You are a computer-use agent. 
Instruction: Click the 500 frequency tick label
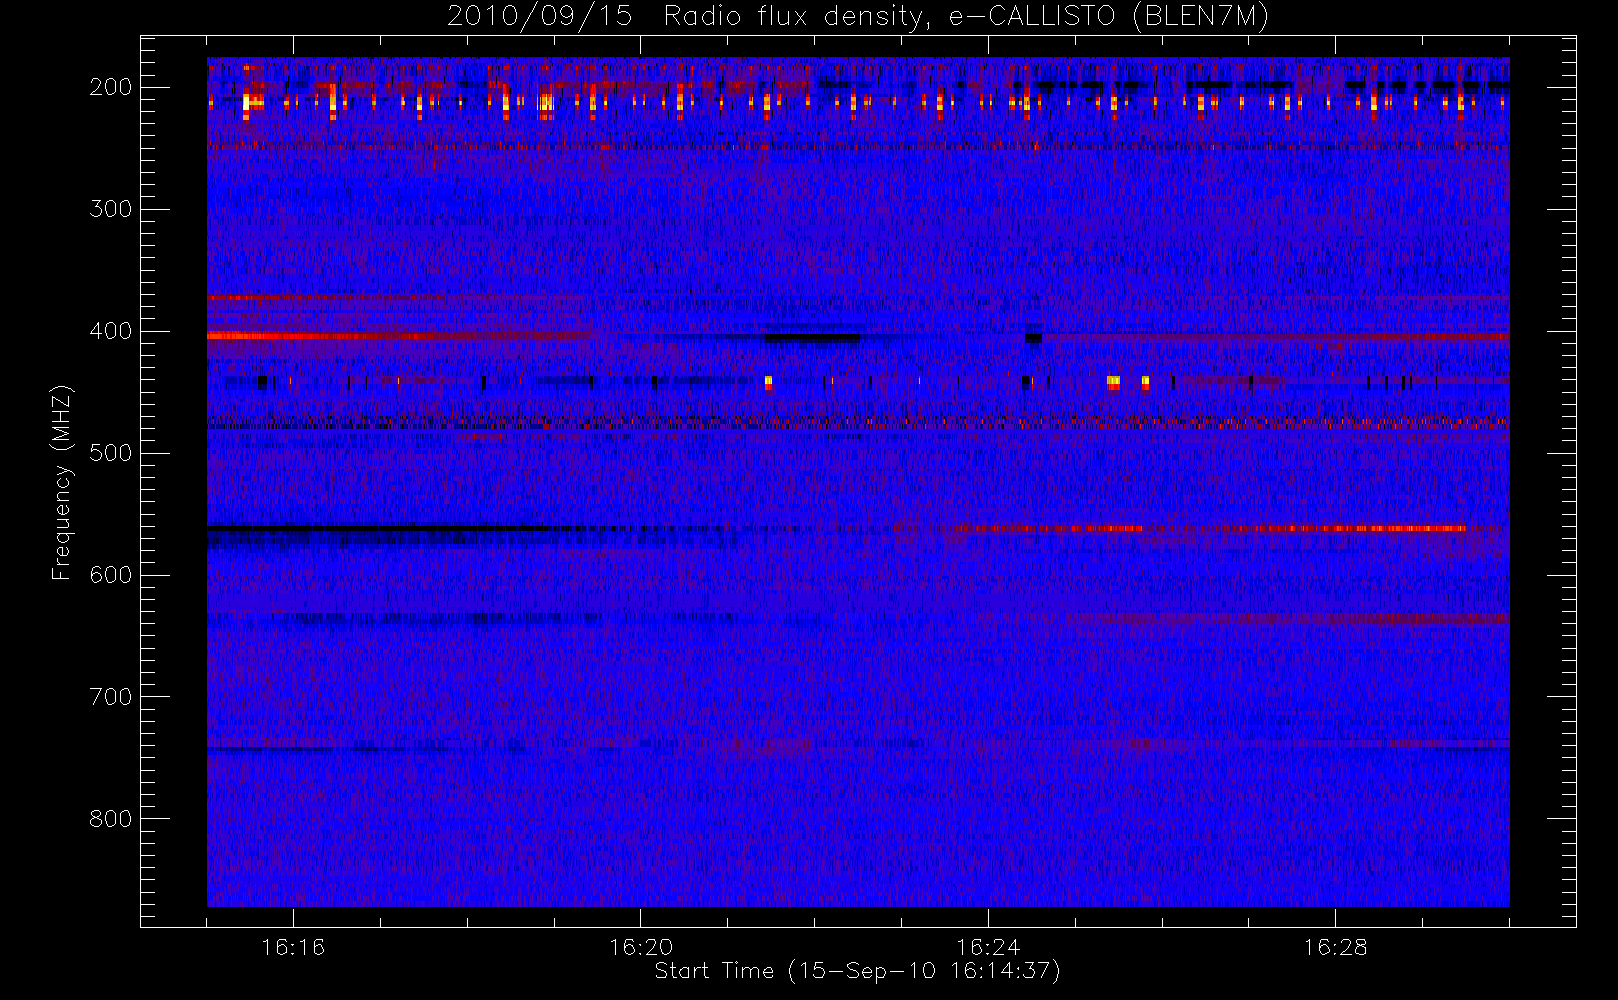pyautogui.click(x=111, y=453)
